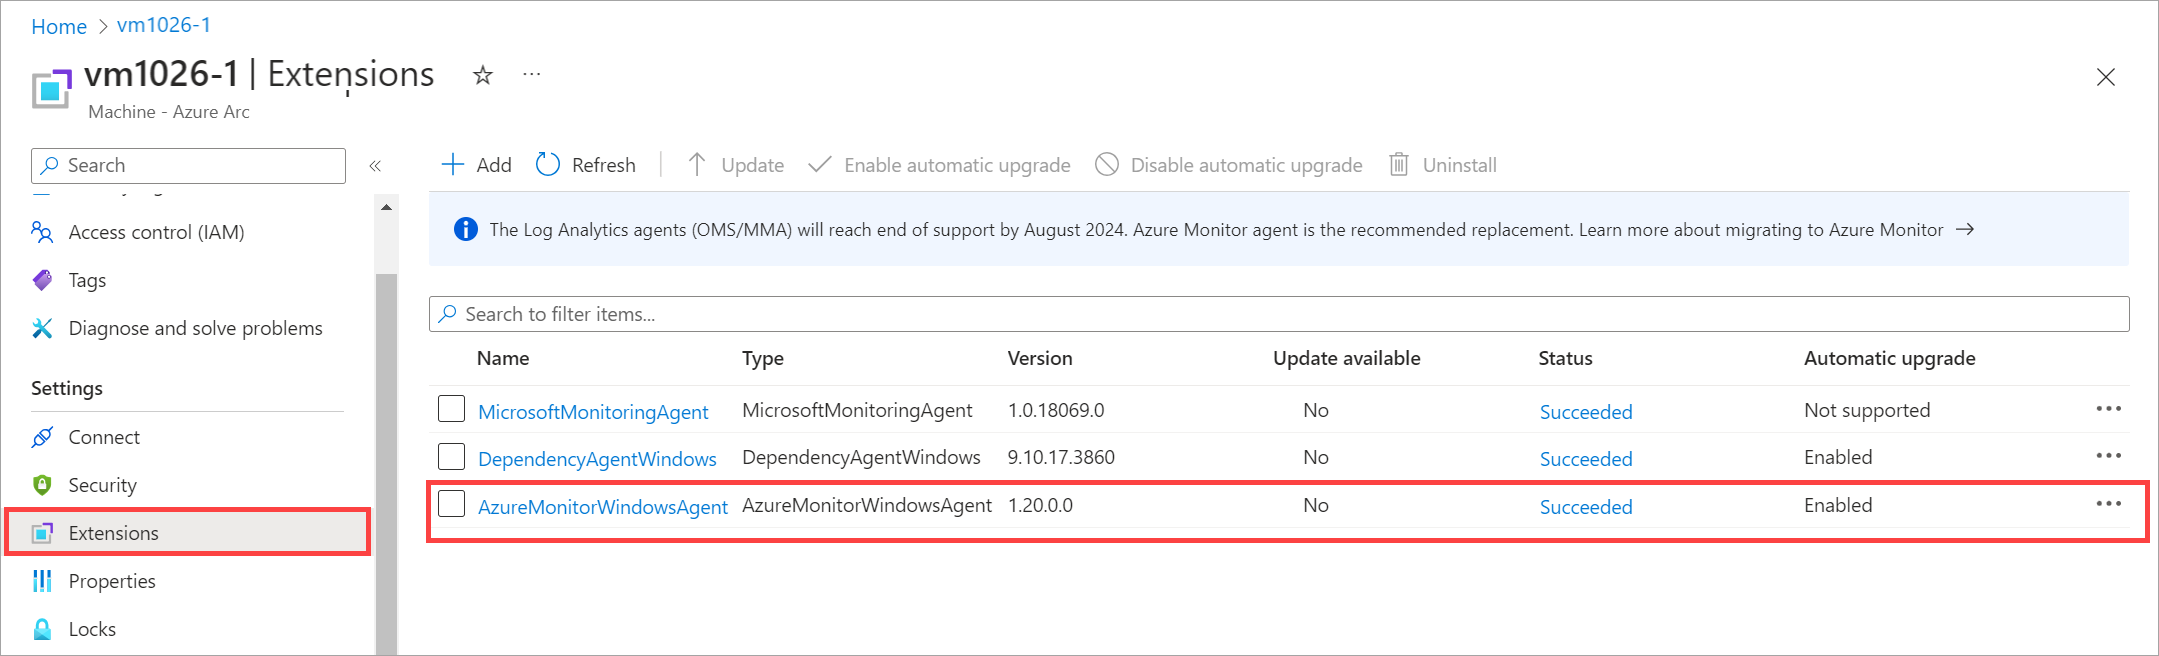Click the Disable automatic upgrade circle icon
2159x656 pixels.
tap(1107, 164)
